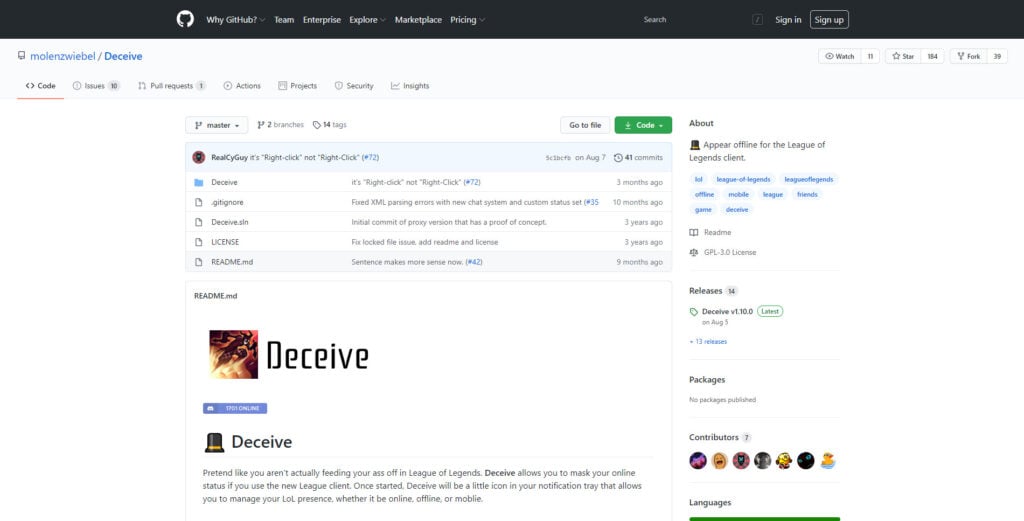Click the Watch button
This screenshot has width=1024, height=521.
(x=840, y=56)
